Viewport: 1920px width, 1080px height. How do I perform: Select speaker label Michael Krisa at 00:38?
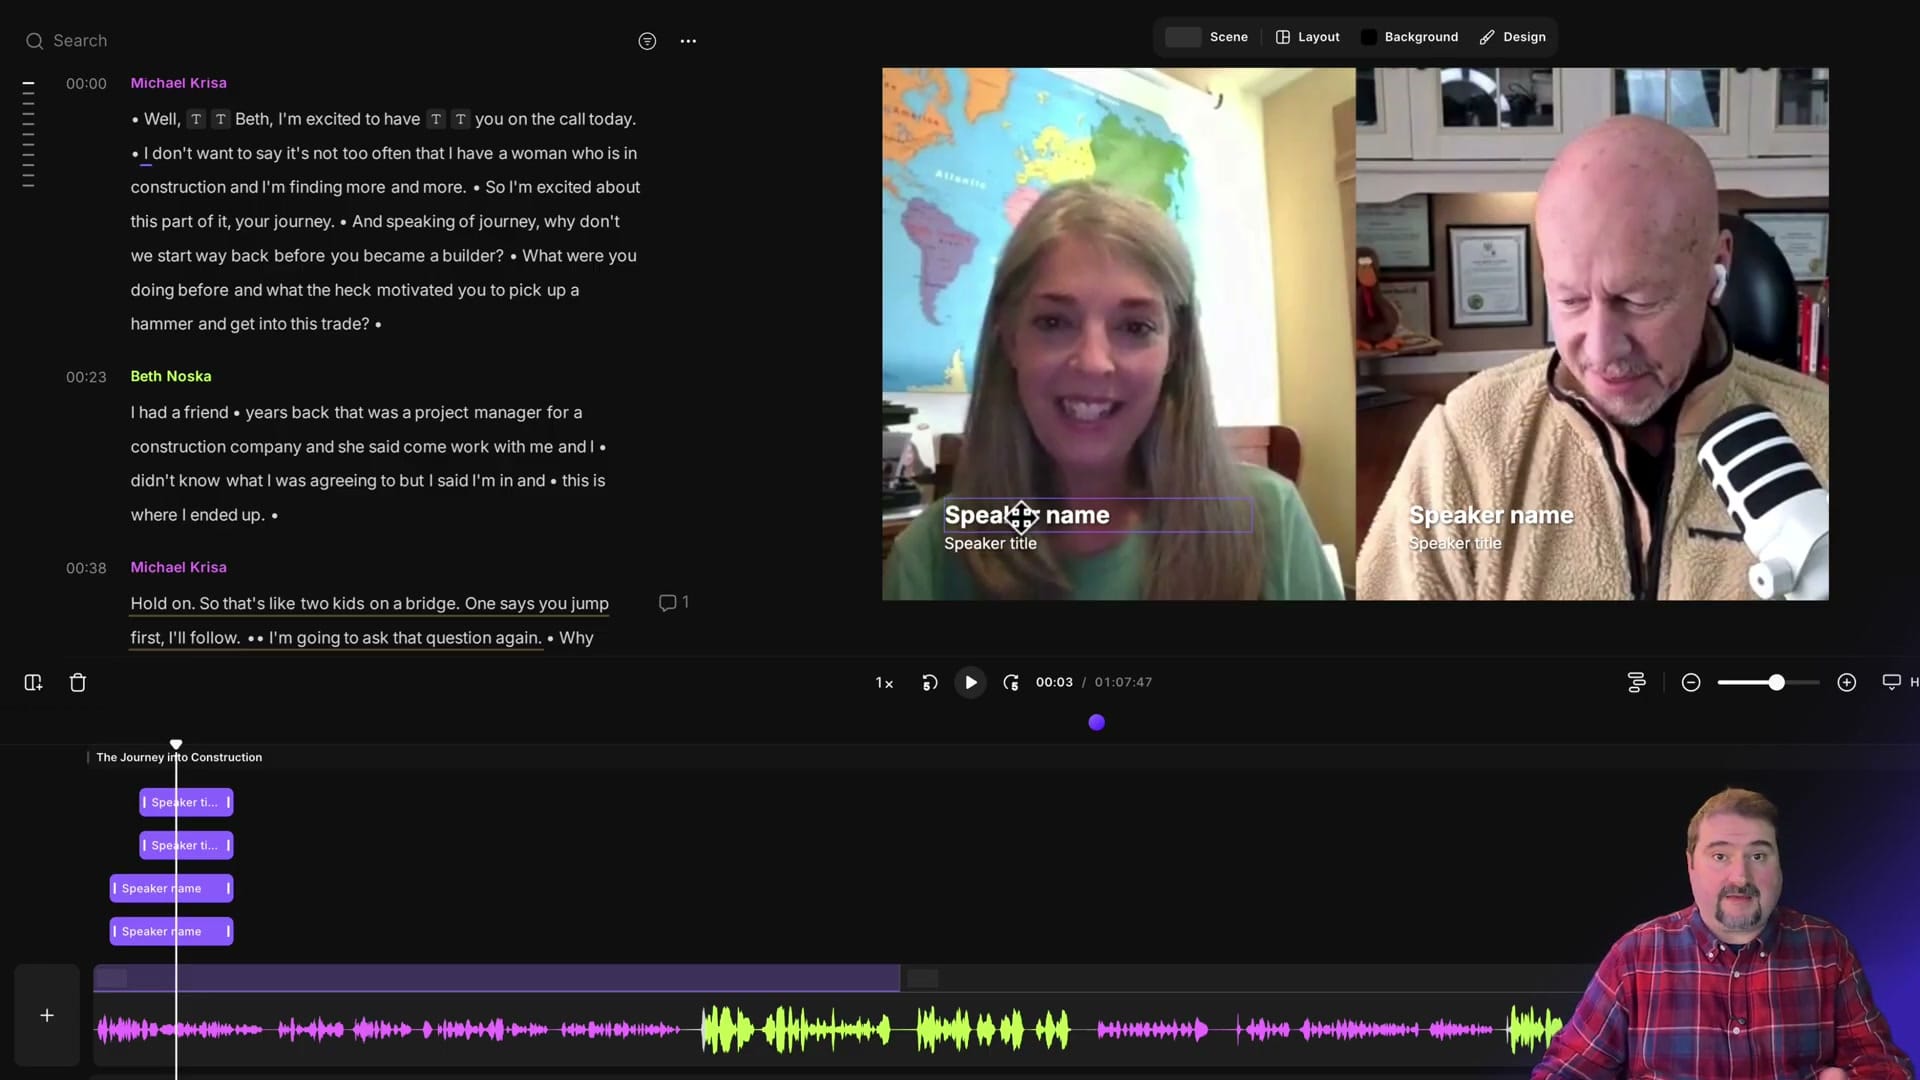click(178, 567)
